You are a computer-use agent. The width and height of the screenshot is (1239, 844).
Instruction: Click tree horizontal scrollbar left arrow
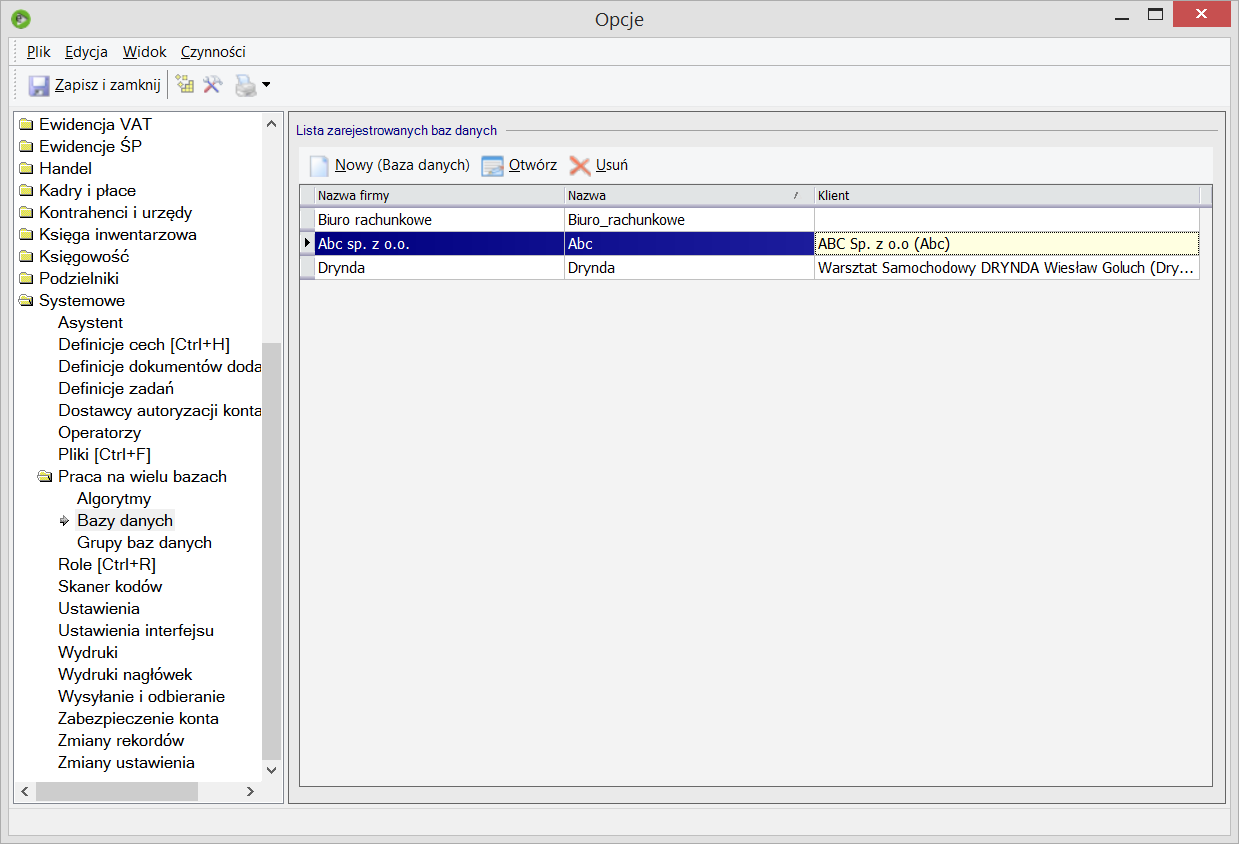[x=26, y=791]
